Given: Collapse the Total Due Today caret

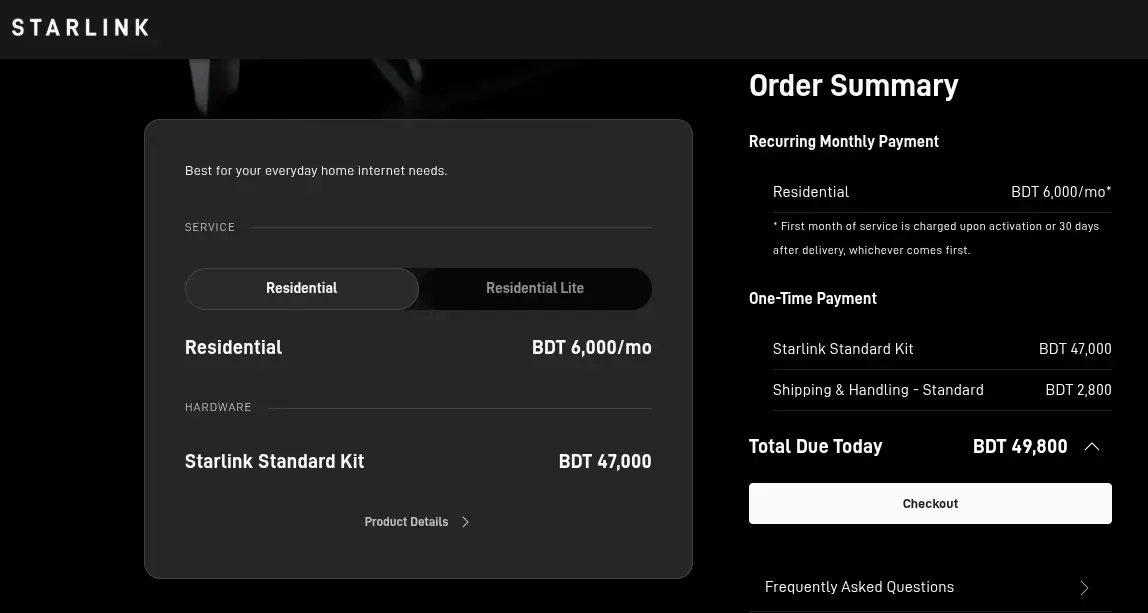Looking at the screenshot, I should pos(1092,446).
